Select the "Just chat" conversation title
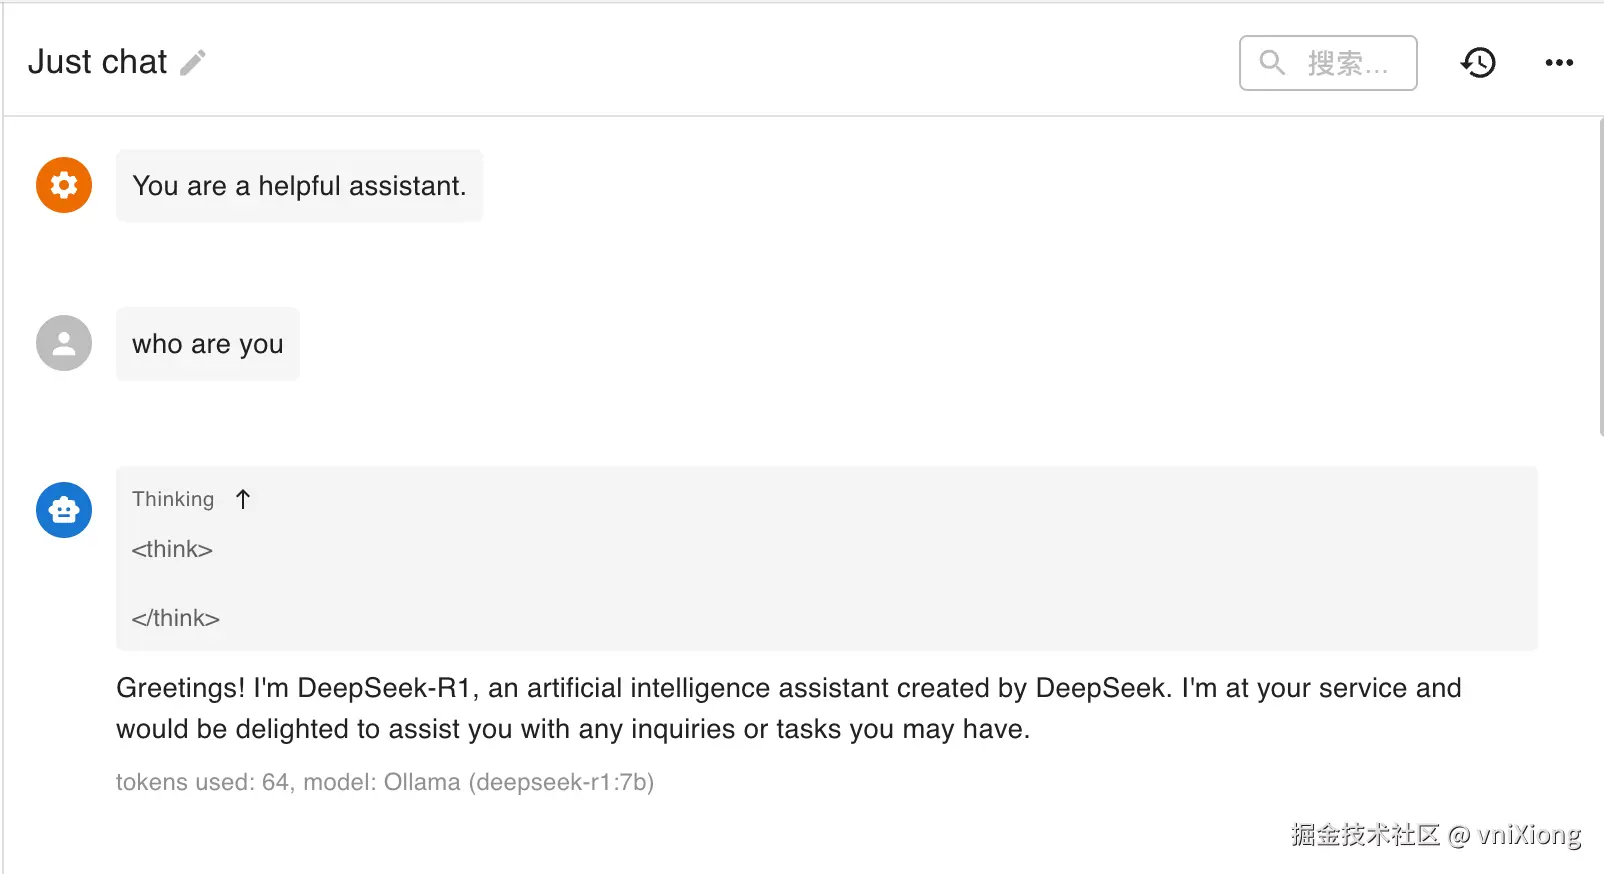The image size is (1604, 874). [x=97, y=62]
